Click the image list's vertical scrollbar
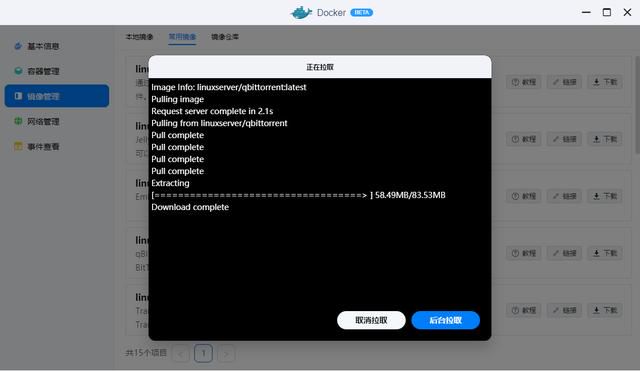Image resolution: width=640 pixels, height=371 pixels. pyautogui.click(x=637, y=105)
